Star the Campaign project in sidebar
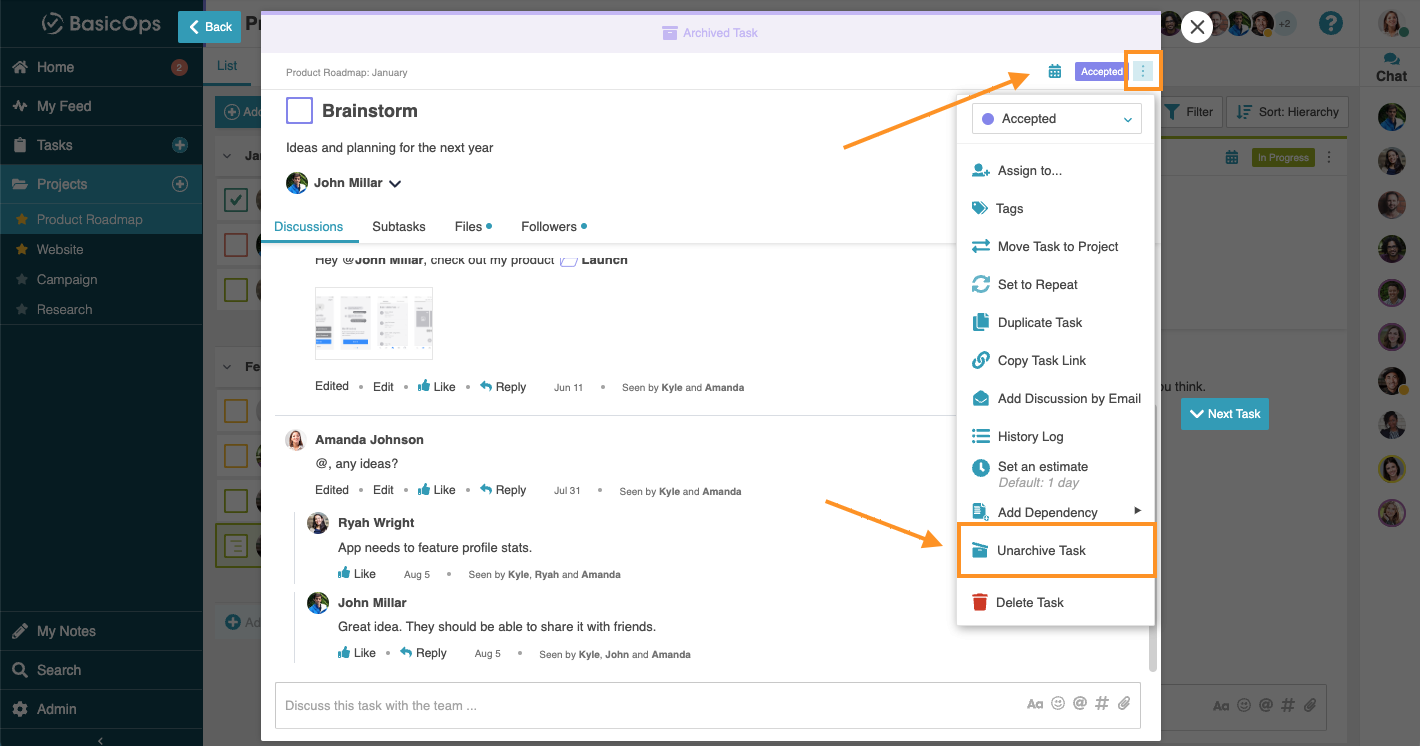Image resolution: width=1420 pixels, height=746 pixels. point(22,280)
